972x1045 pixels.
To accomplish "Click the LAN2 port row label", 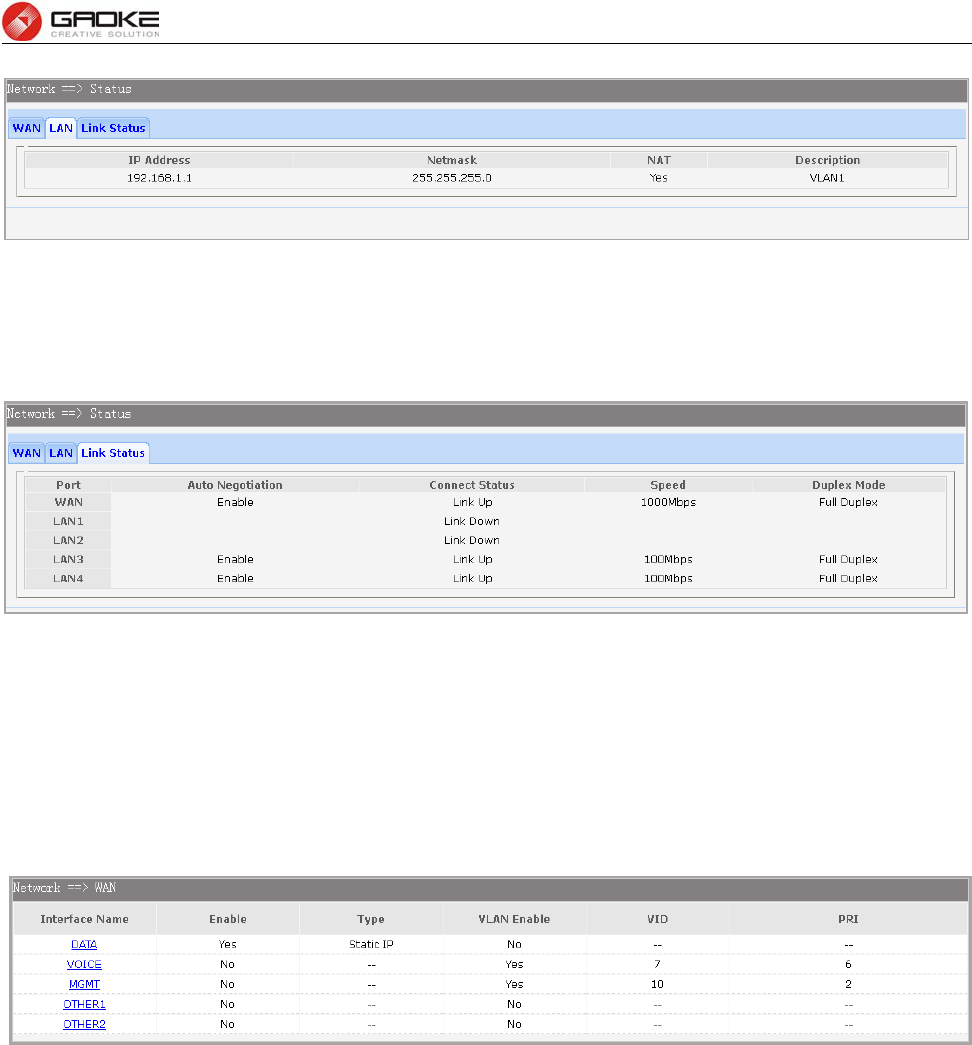I will tap(69, 540).
